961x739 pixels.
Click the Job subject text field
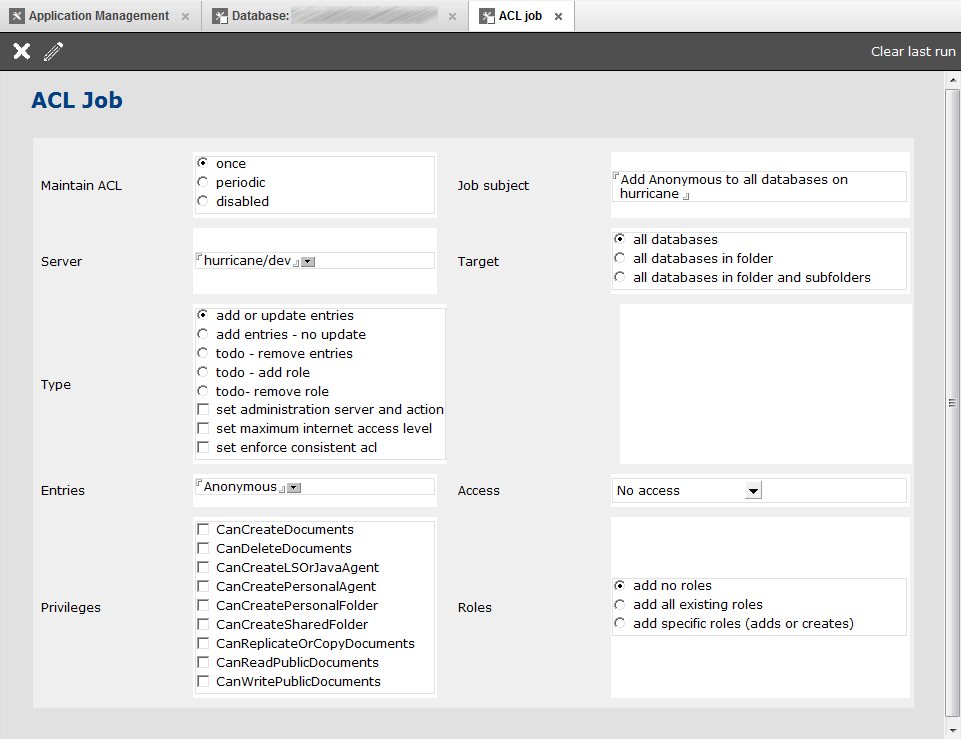coord(758,186)
